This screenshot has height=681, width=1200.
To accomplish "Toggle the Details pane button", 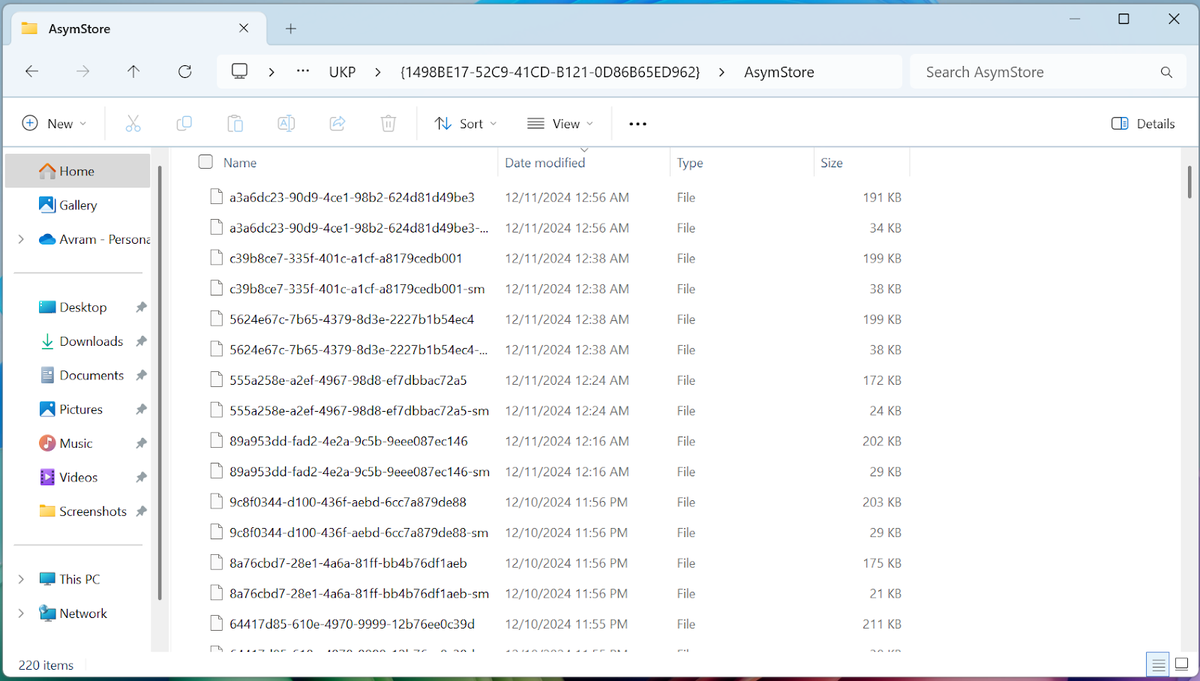I will 1143,124.
